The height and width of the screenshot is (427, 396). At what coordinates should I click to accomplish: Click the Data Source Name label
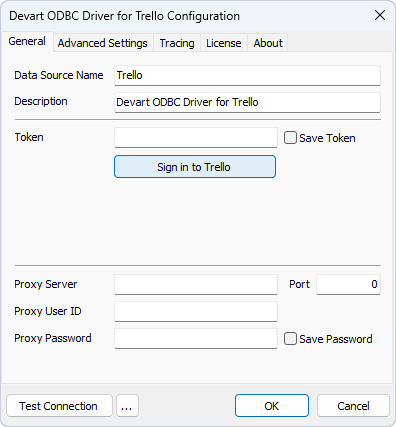[59, 75]
